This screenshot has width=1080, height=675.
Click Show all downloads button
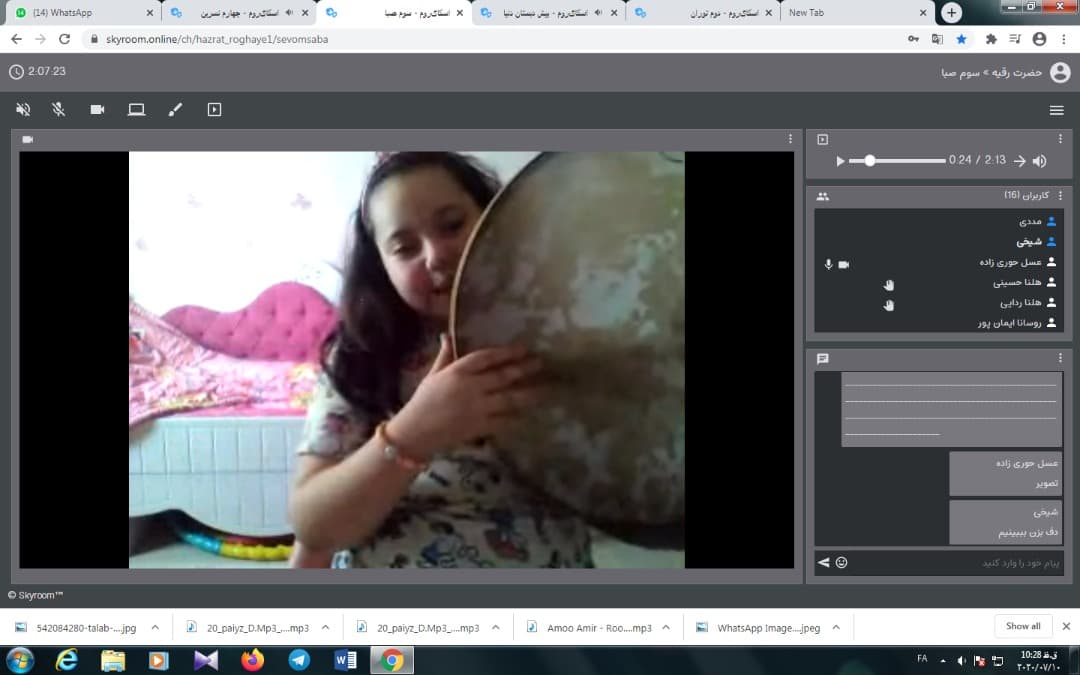pyautogui.click(x=1022, y=626)
